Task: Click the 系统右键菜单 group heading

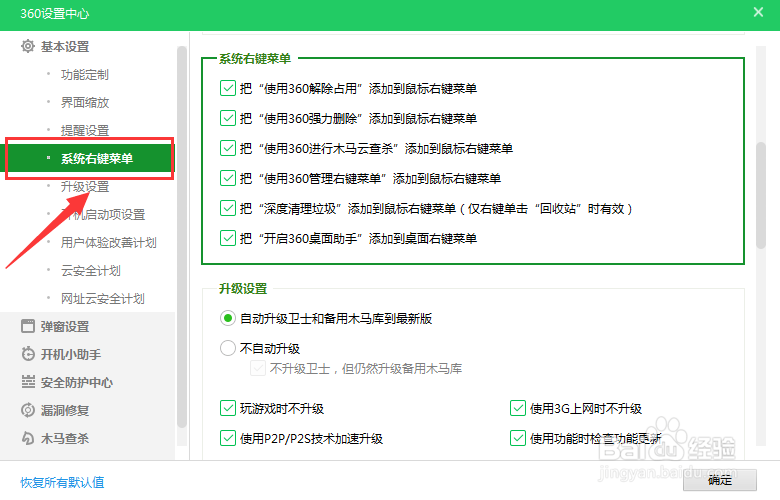Action: 255,59
